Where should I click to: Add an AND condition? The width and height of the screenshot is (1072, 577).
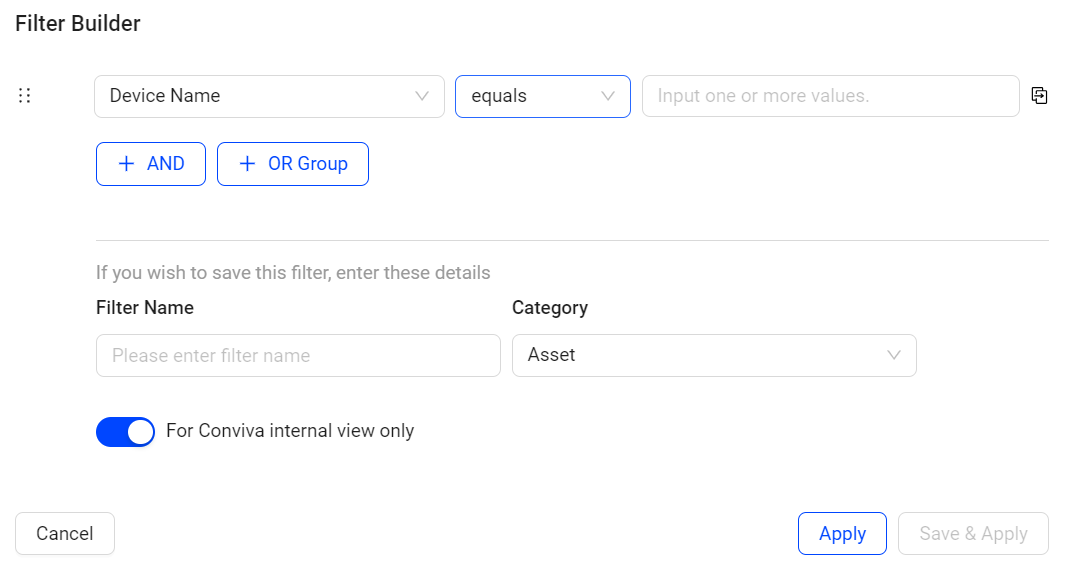pyautogui.click(x=151, y=164)
